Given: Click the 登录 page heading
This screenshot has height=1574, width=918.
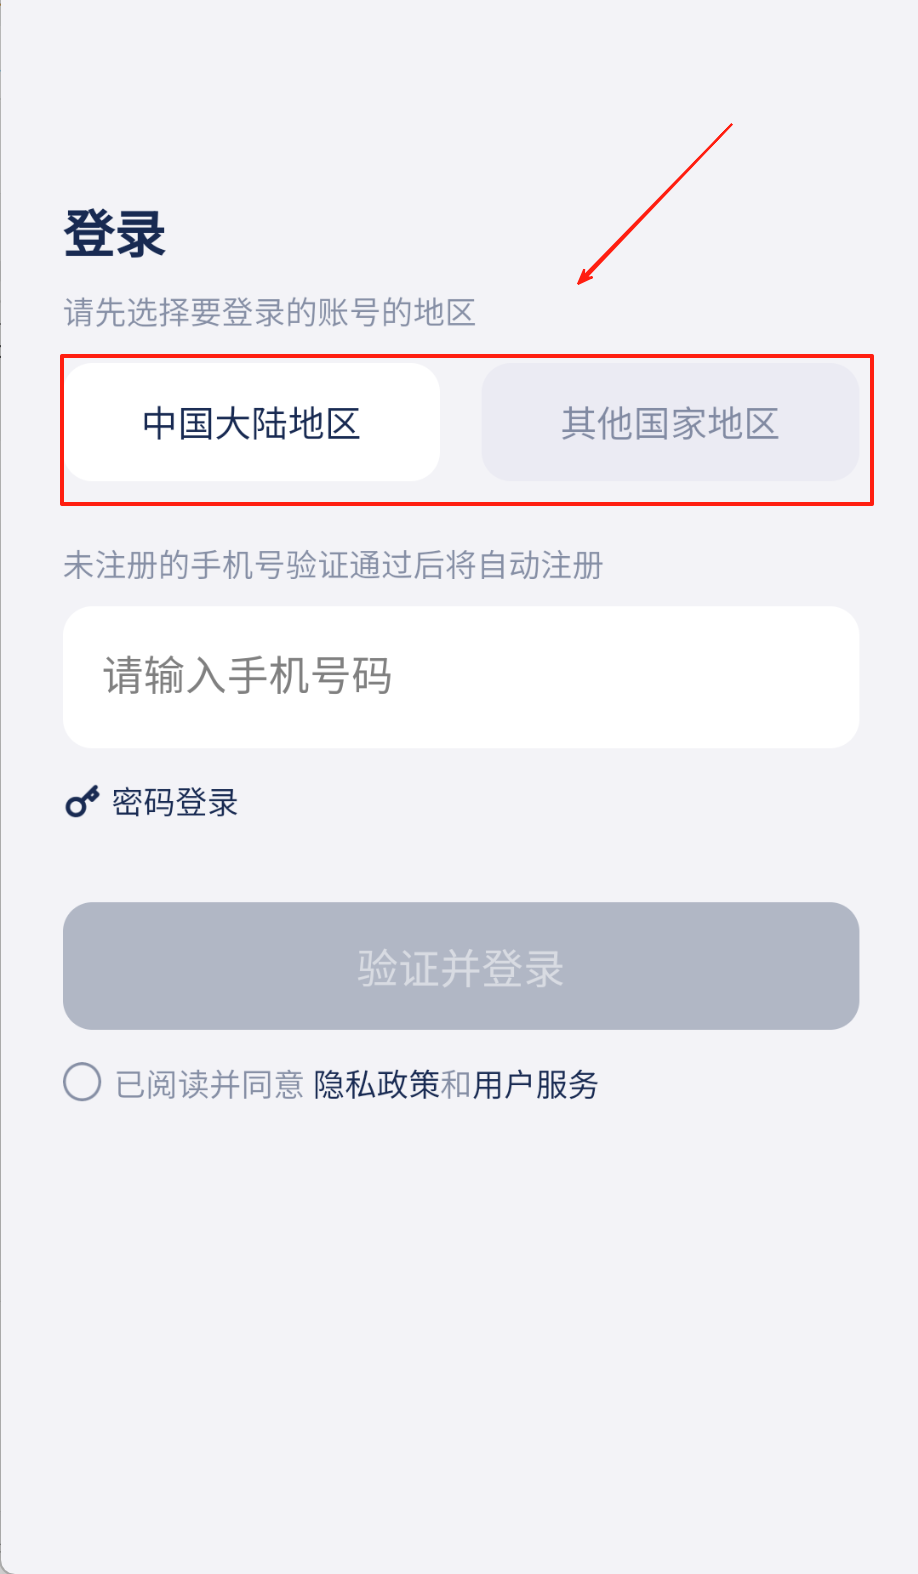Looking at the screenshot, I should [114, 234].
